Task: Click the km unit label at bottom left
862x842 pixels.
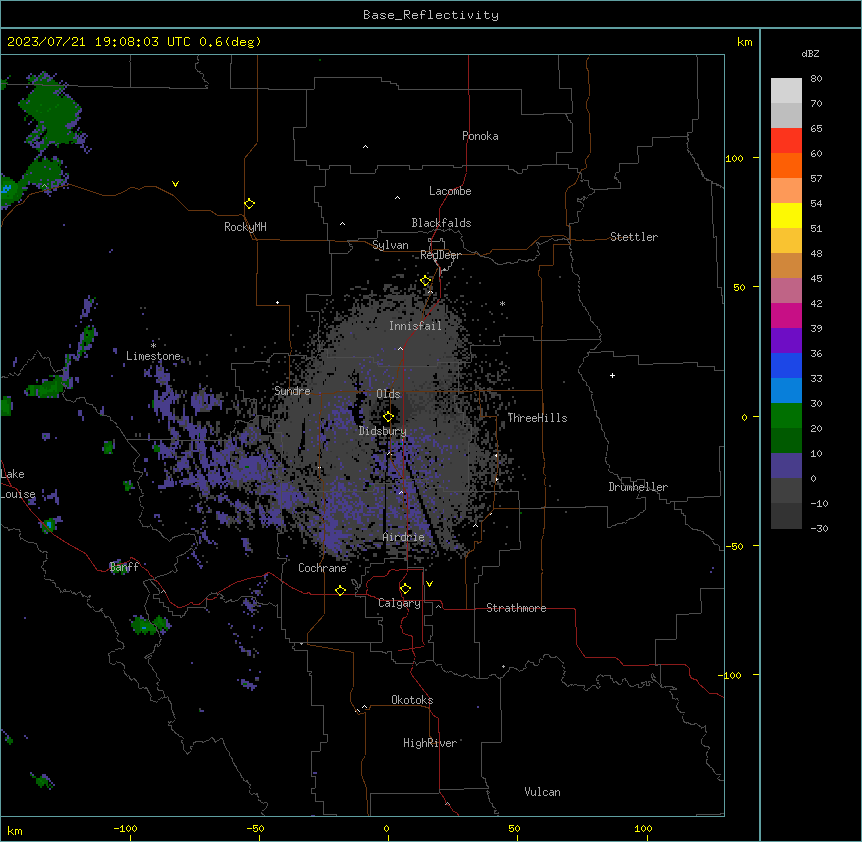Action: (x=15, y=831)
